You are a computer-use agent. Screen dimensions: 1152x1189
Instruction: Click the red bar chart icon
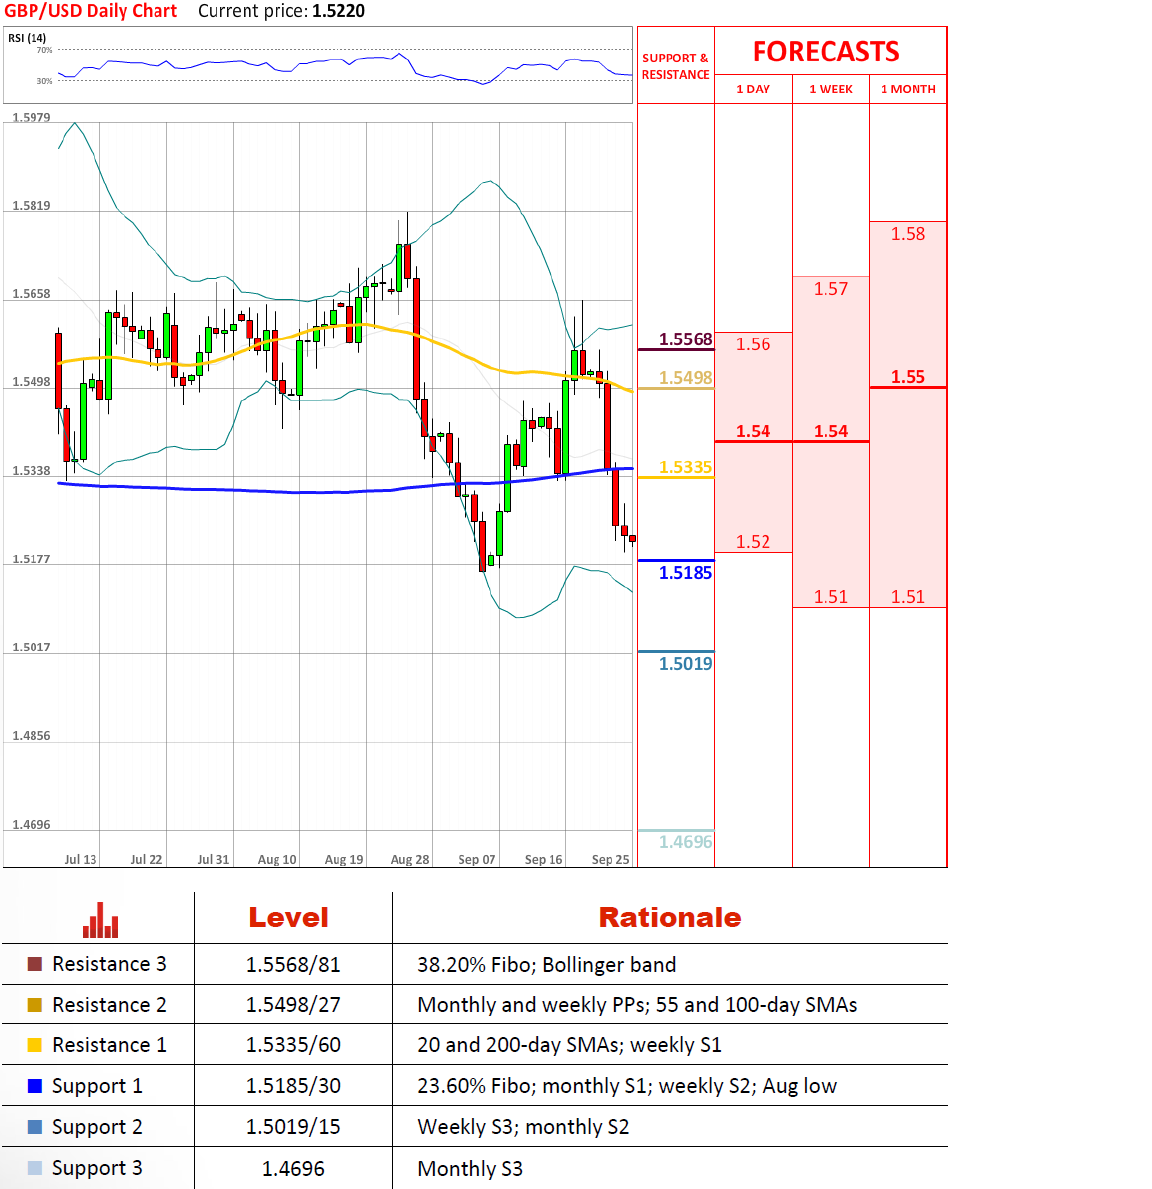click(100, 920)
